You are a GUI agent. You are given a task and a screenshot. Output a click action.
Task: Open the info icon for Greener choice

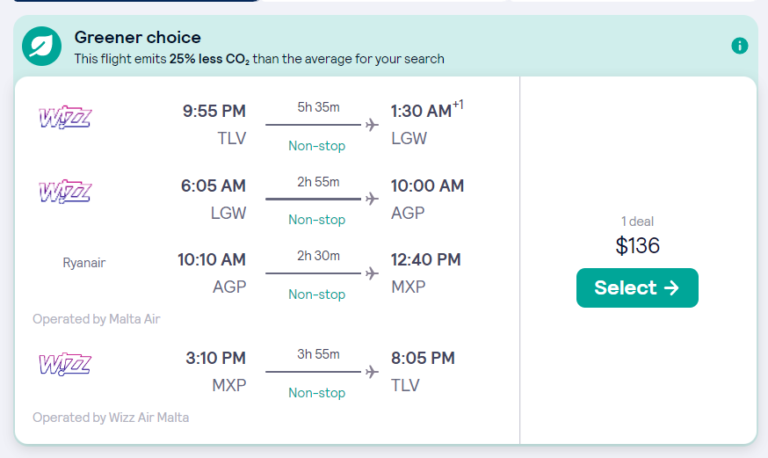tap(740, 46)
